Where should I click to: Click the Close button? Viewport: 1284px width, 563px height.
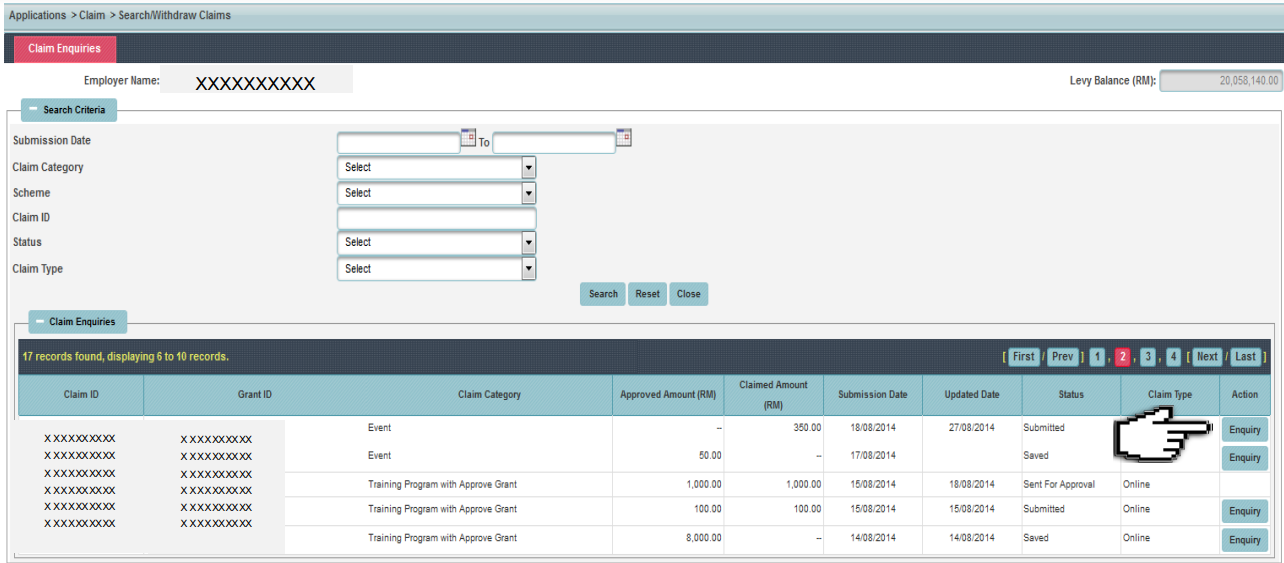(689, 294)
